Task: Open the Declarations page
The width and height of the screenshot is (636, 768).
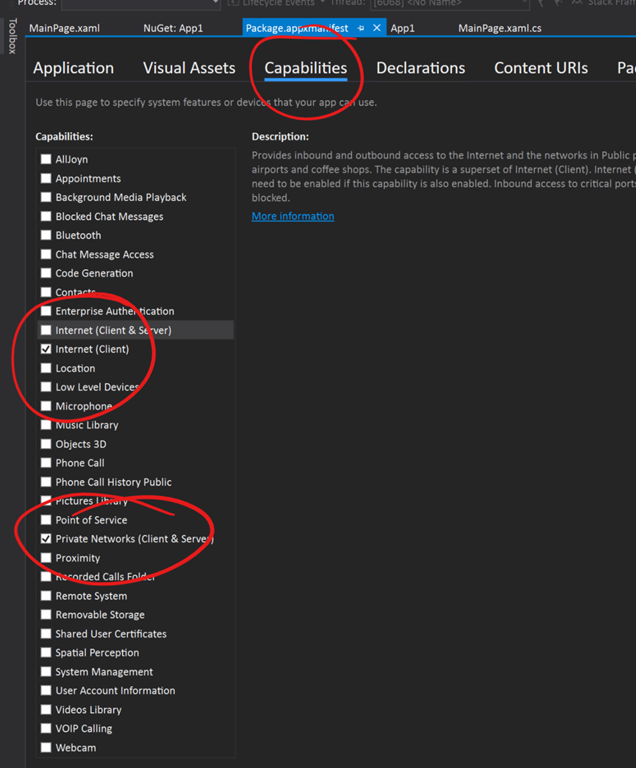Action: tap(420, 68)
